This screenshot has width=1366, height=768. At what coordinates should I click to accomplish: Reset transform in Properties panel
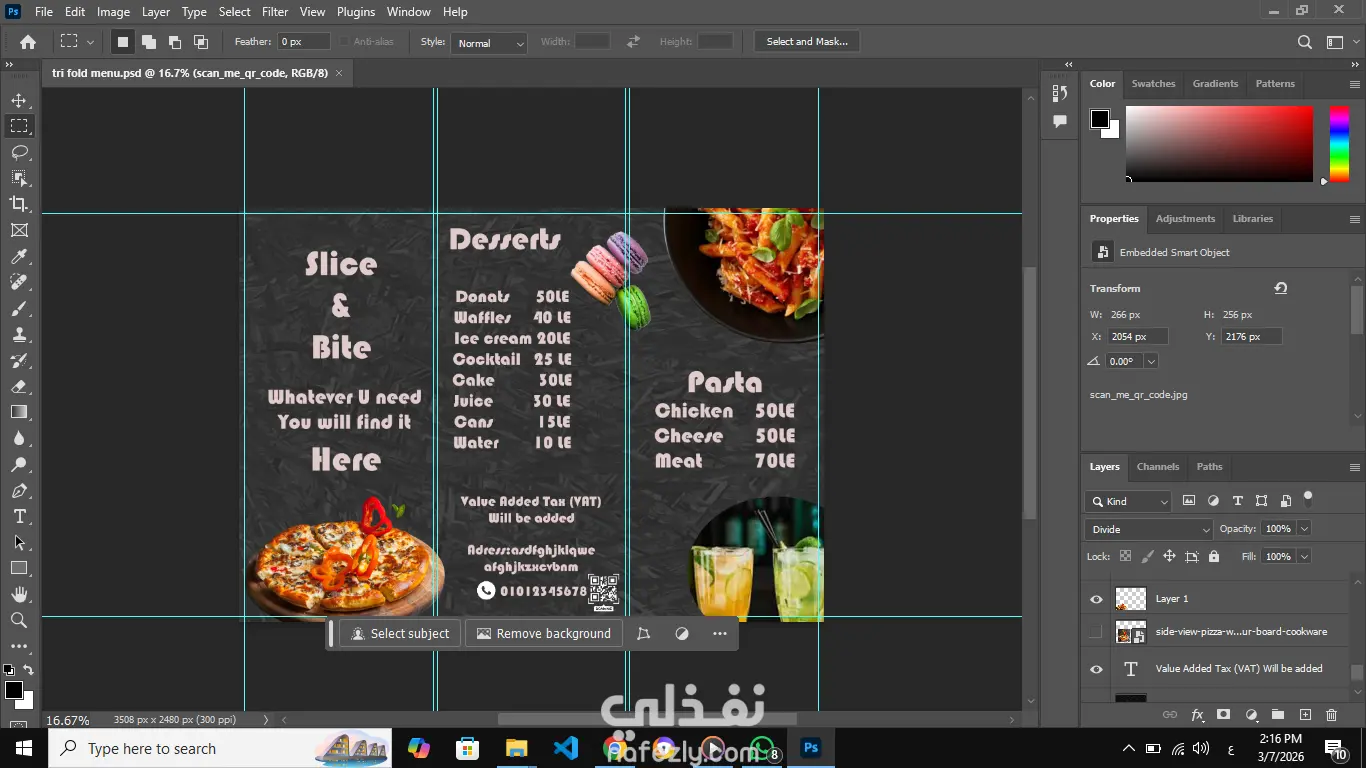point(1280,288)
